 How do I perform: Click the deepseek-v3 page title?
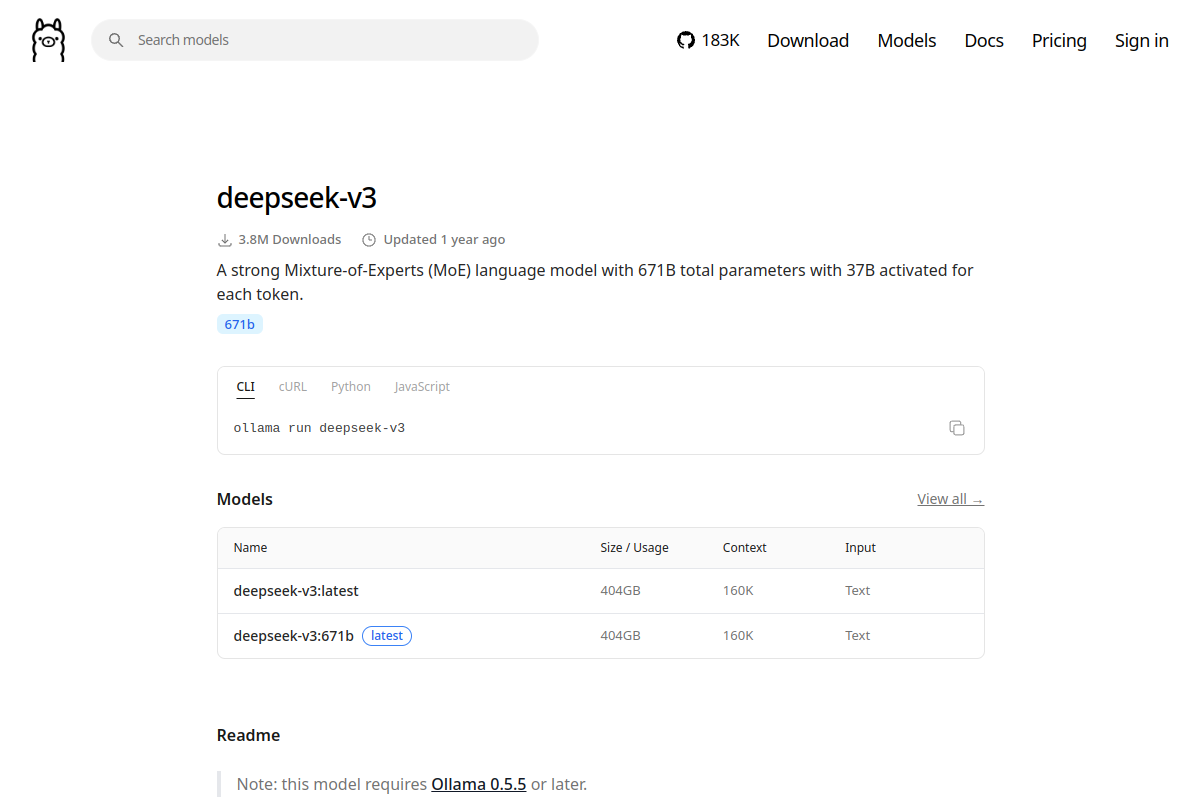click(297, 197)
